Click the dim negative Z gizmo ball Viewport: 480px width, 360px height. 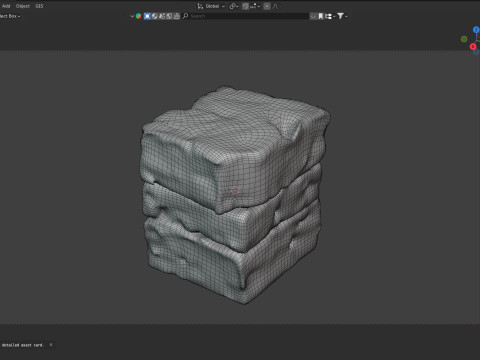[477, 52]
